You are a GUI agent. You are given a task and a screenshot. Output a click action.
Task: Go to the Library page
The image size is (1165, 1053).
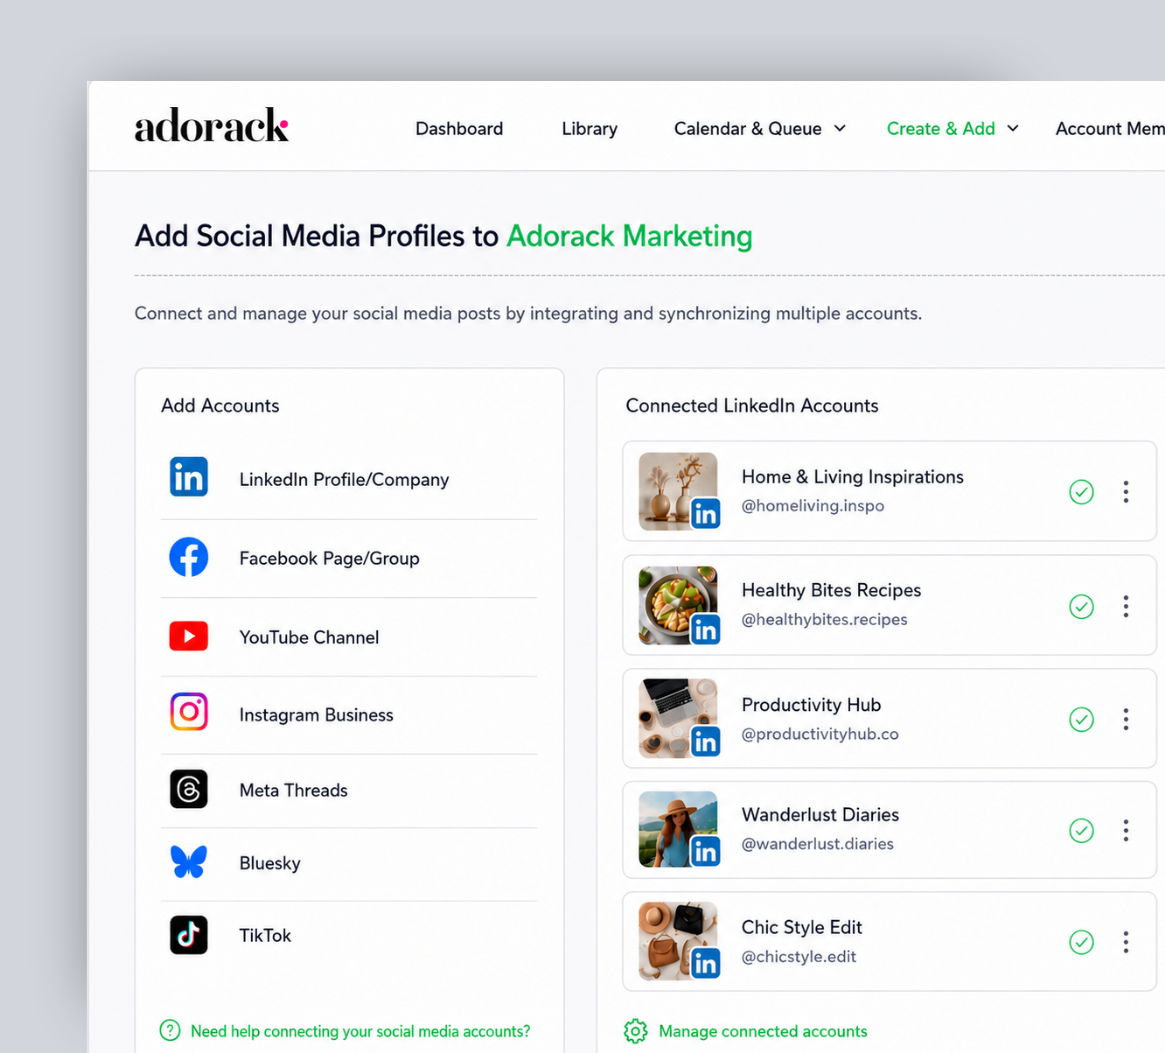pos(589,129)
